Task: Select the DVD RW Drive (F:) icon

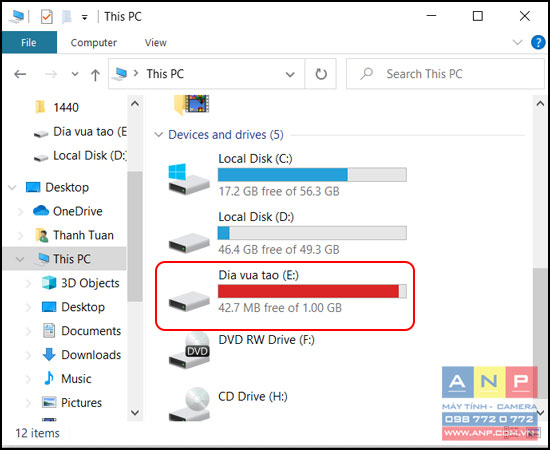Action: point(189,350)
